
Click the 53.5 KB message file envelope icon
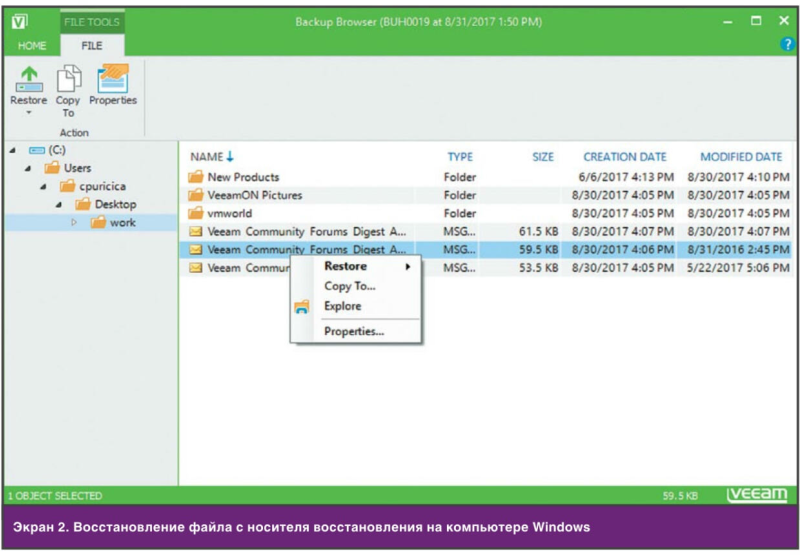pyautogui.click(x=195, y=268)
